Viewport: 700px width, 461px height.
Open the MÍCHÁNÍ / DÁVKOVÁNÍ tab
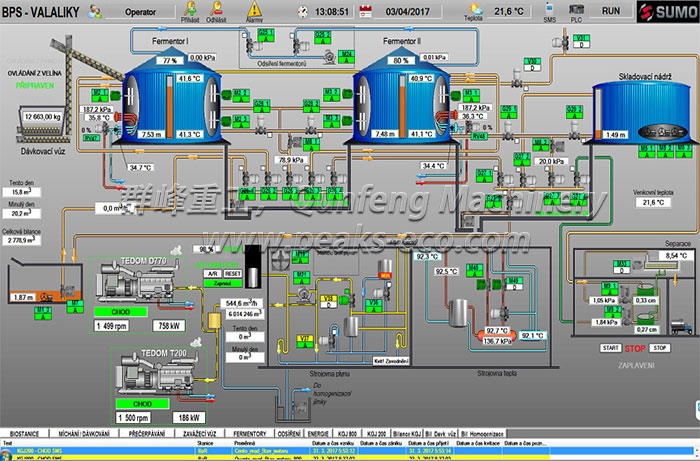tap(82, 434)
